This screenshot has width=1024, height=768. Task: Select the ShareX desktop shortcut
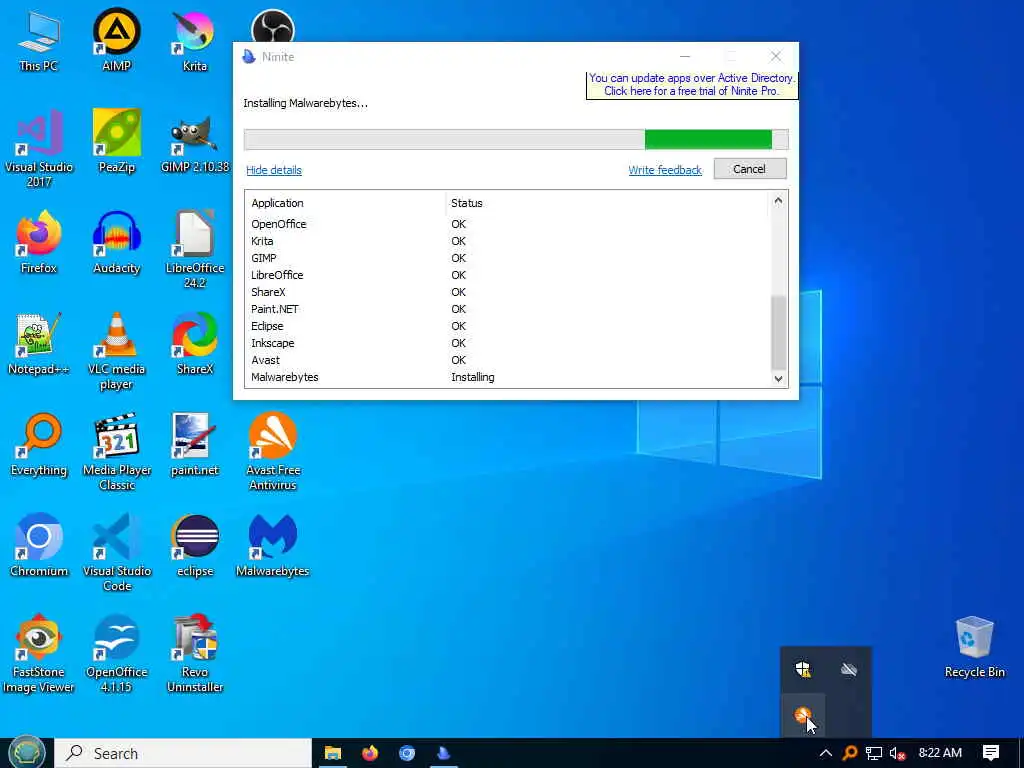(x=195, y=344)
